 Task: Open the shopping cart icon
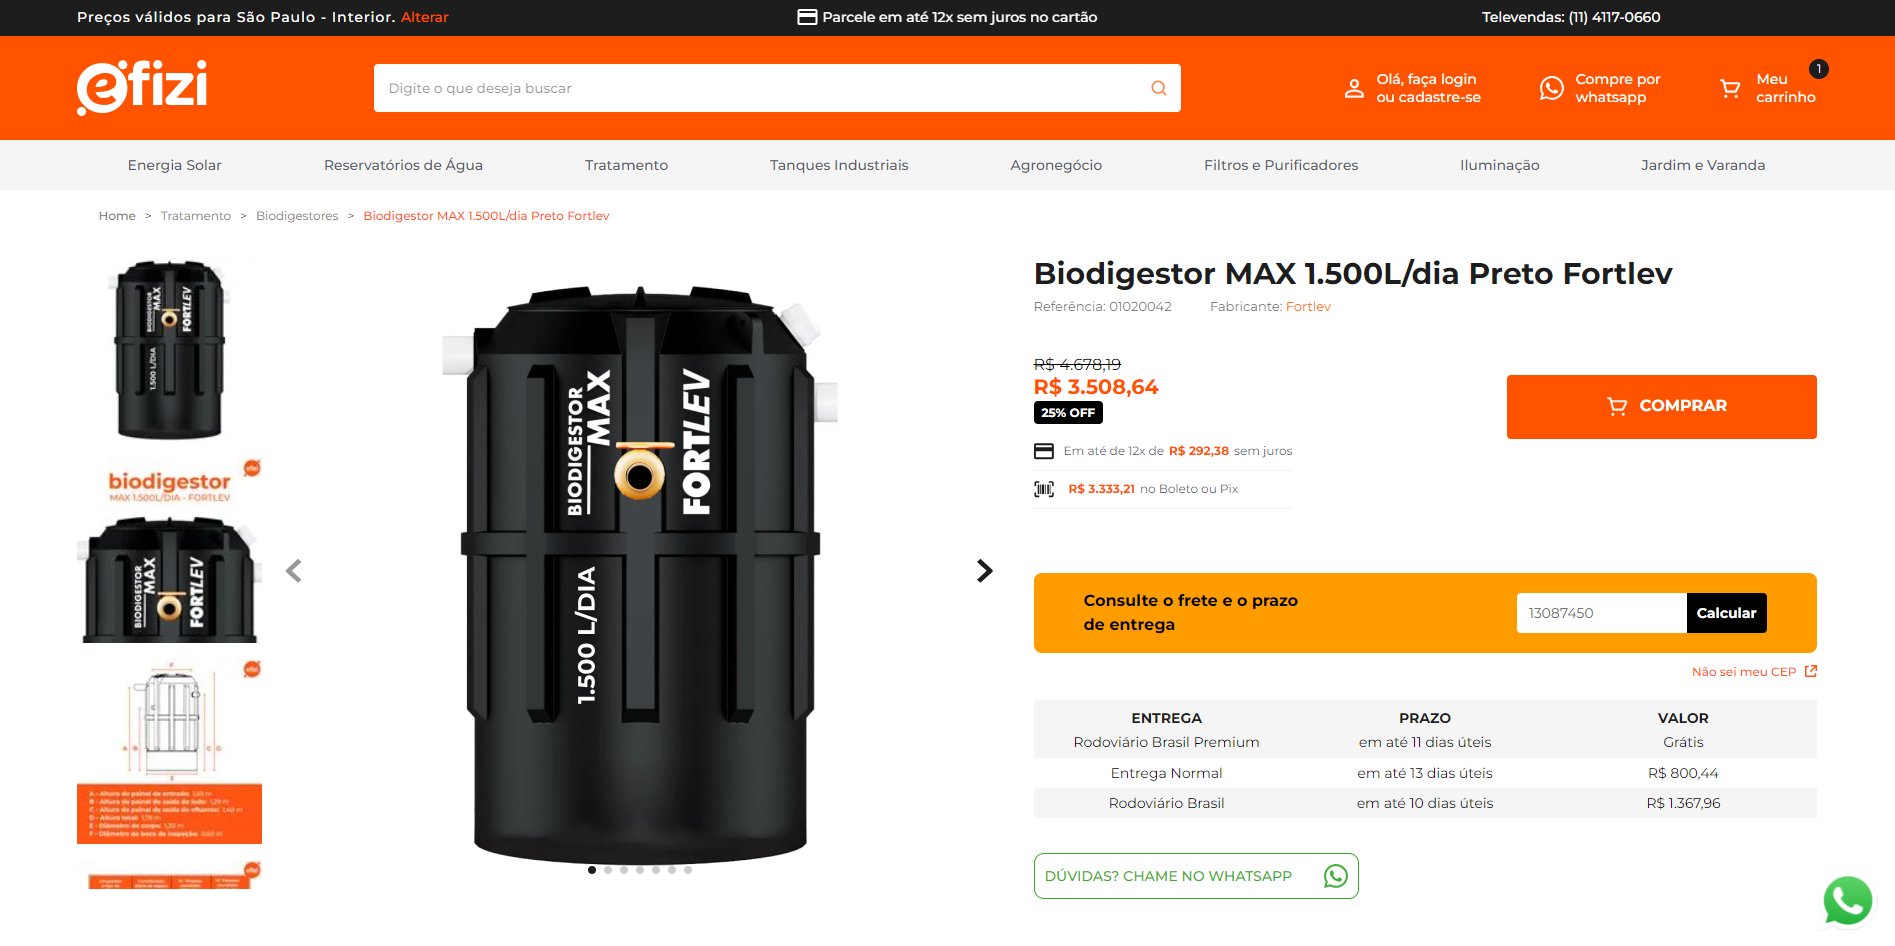(1730, 89)
